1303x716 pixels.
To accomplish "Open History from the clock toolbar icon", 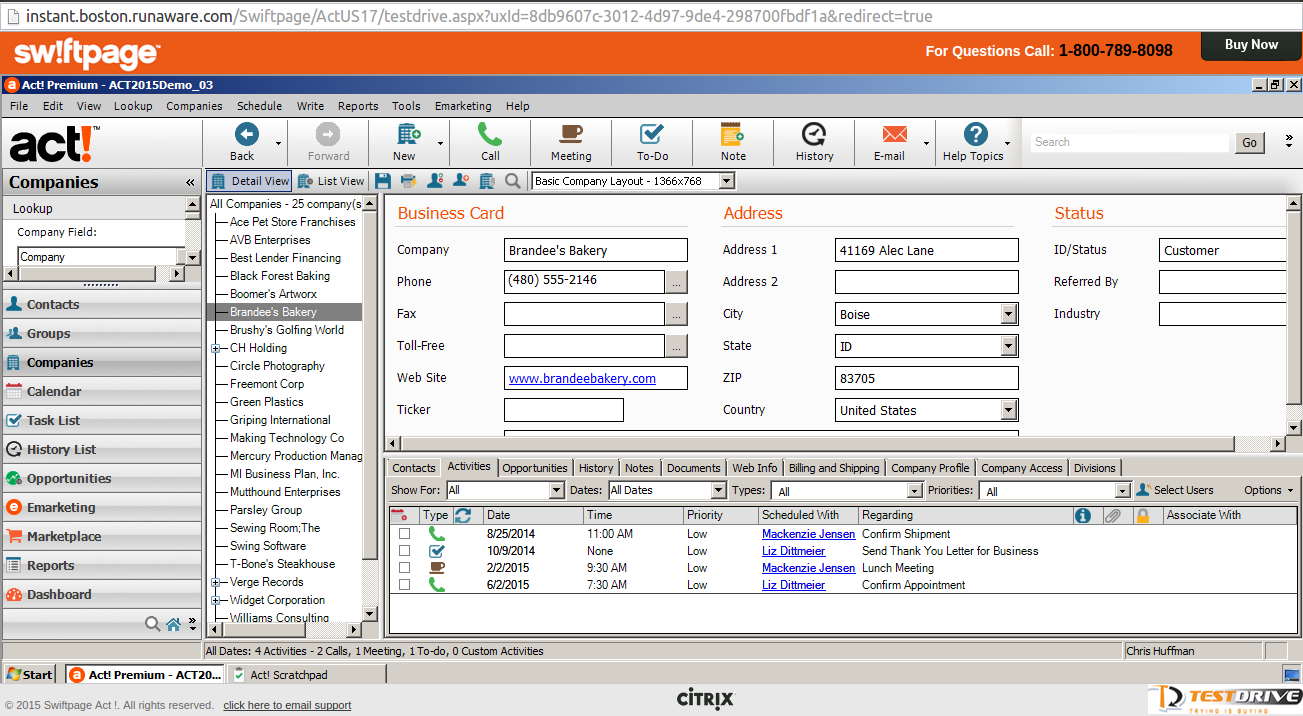I will (814, 135).
